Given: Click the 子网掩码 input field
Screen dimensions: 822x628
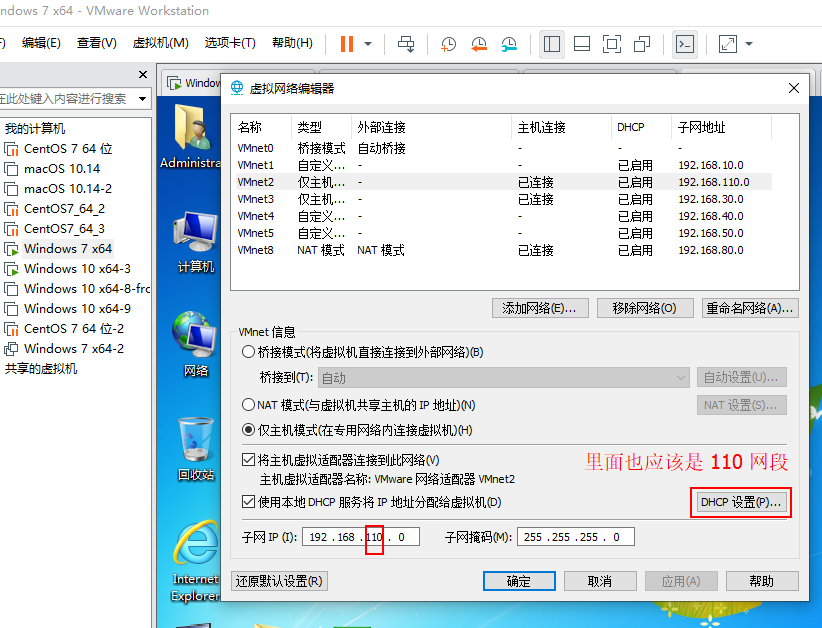Looking at the screenshot, I should (x=576, y=537).
